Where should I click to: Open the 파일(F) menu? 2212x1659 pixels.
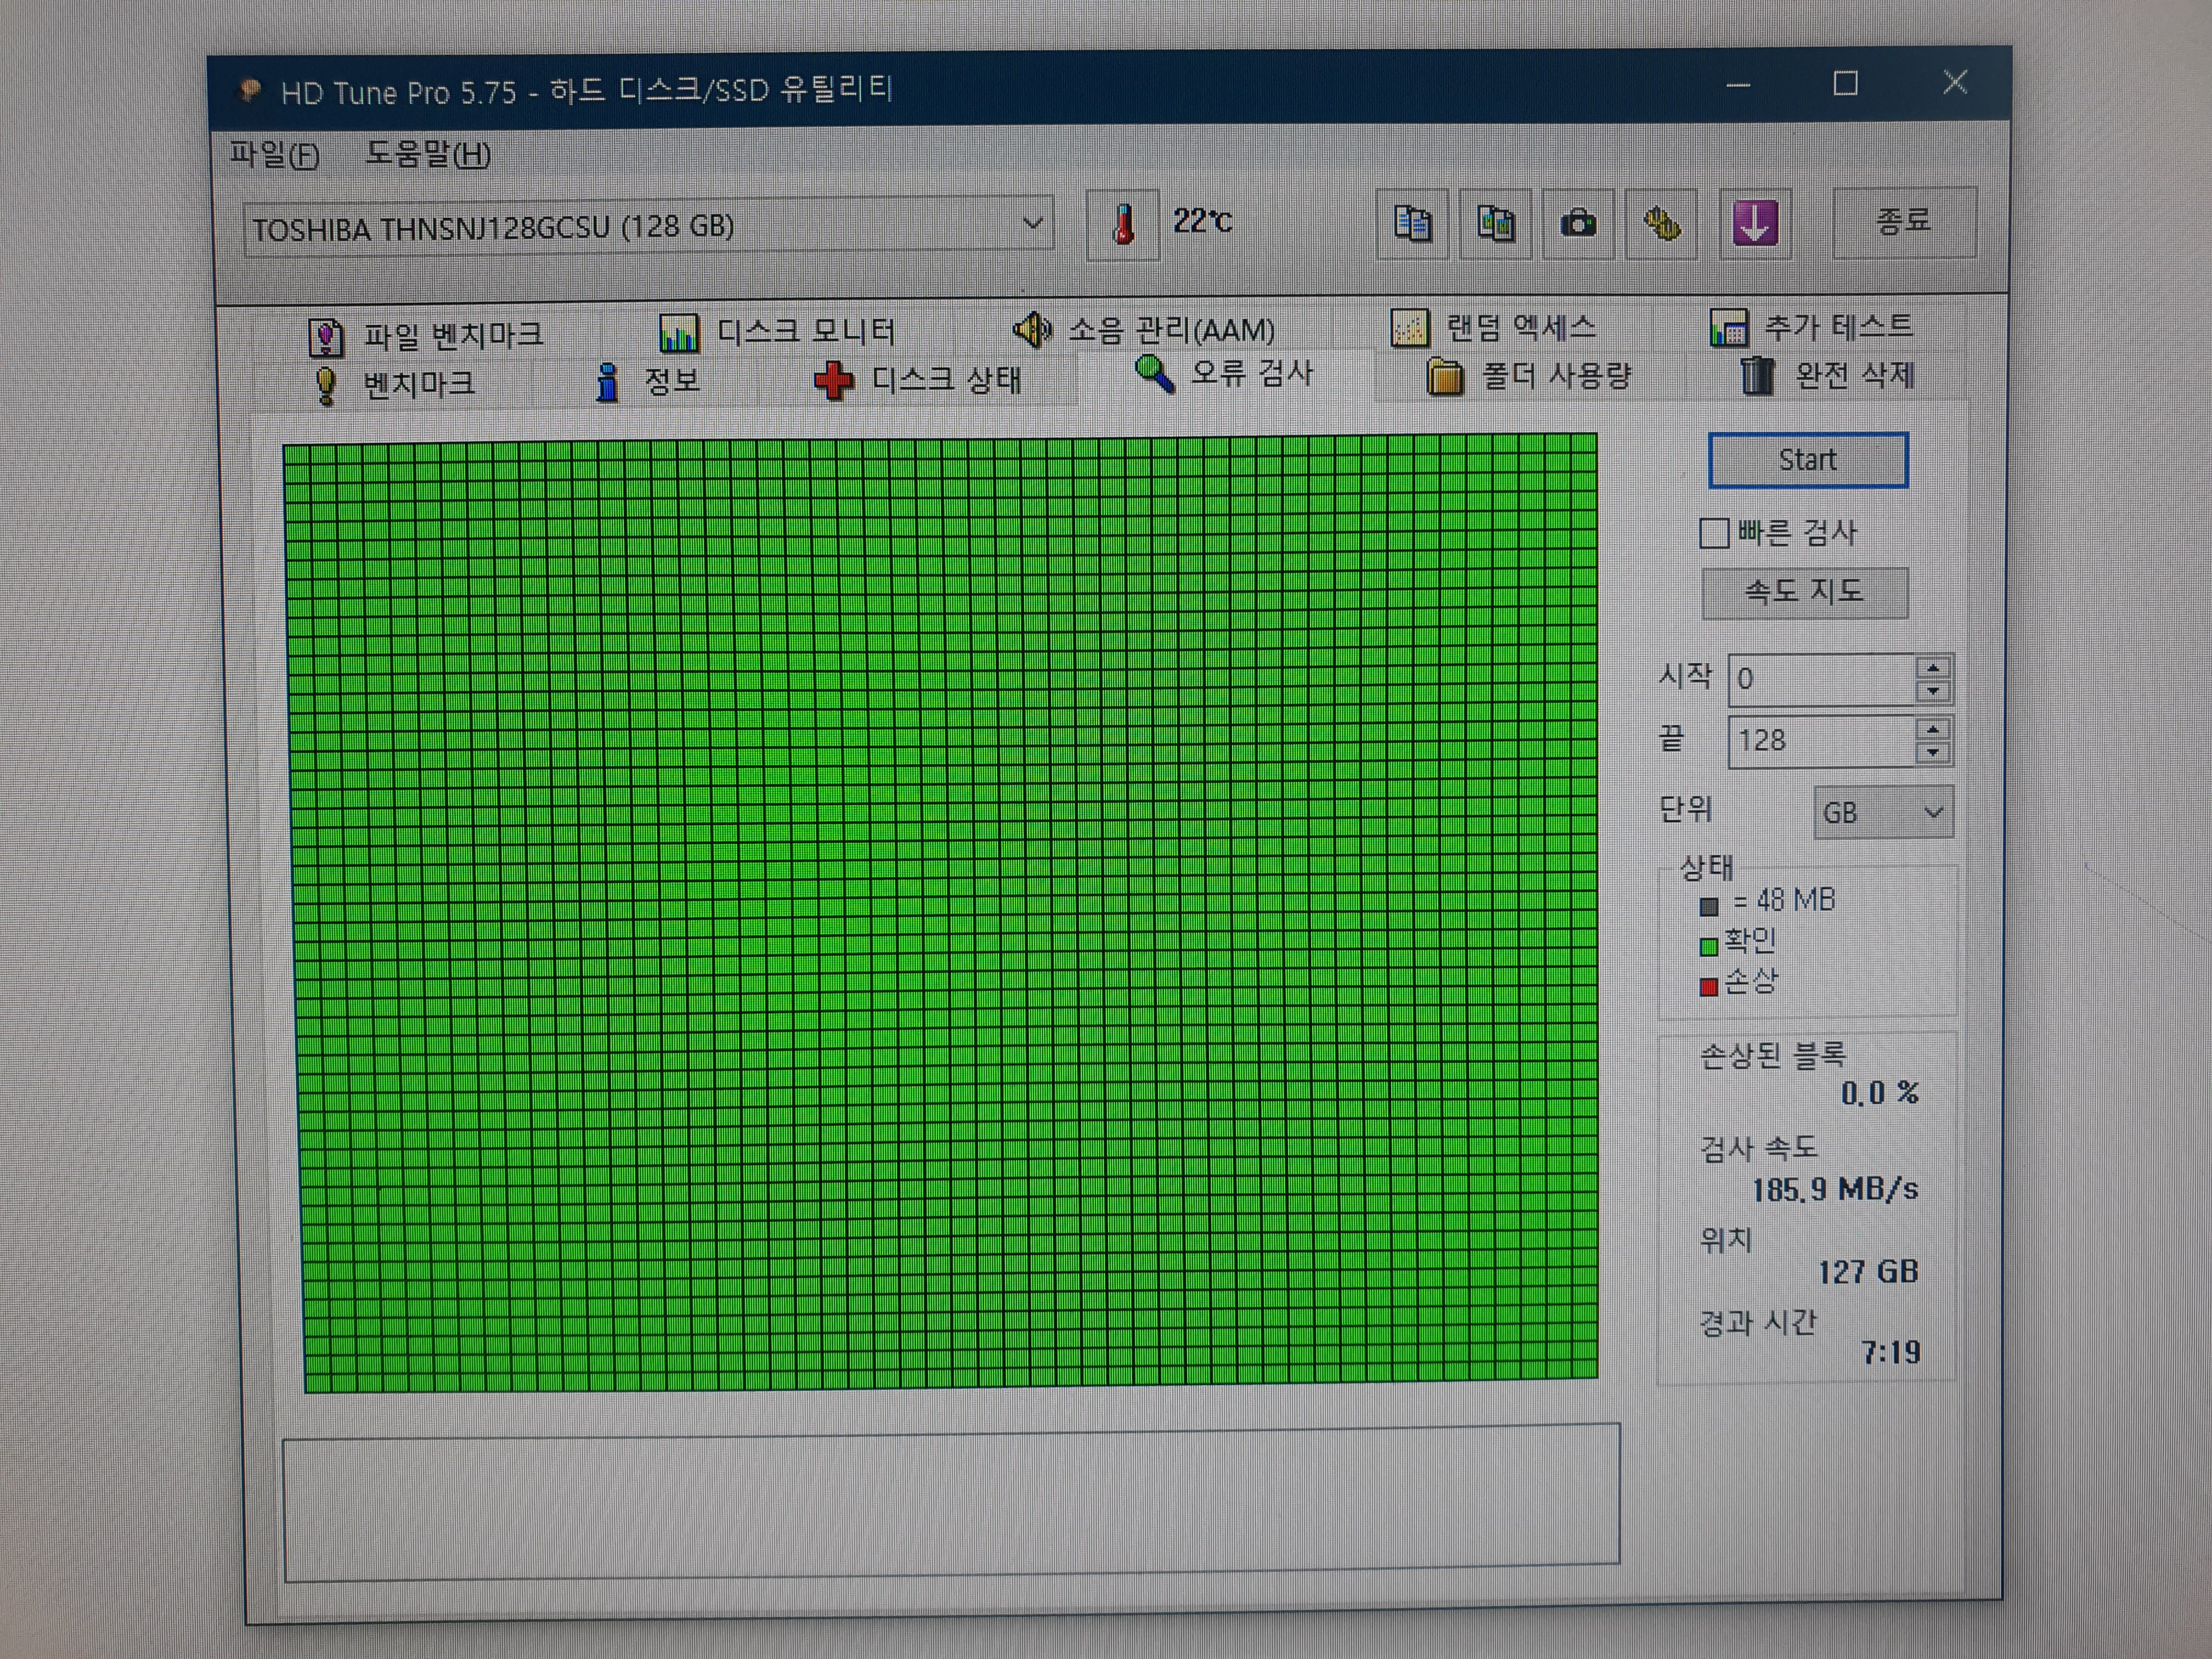click(x=274, y=155)
